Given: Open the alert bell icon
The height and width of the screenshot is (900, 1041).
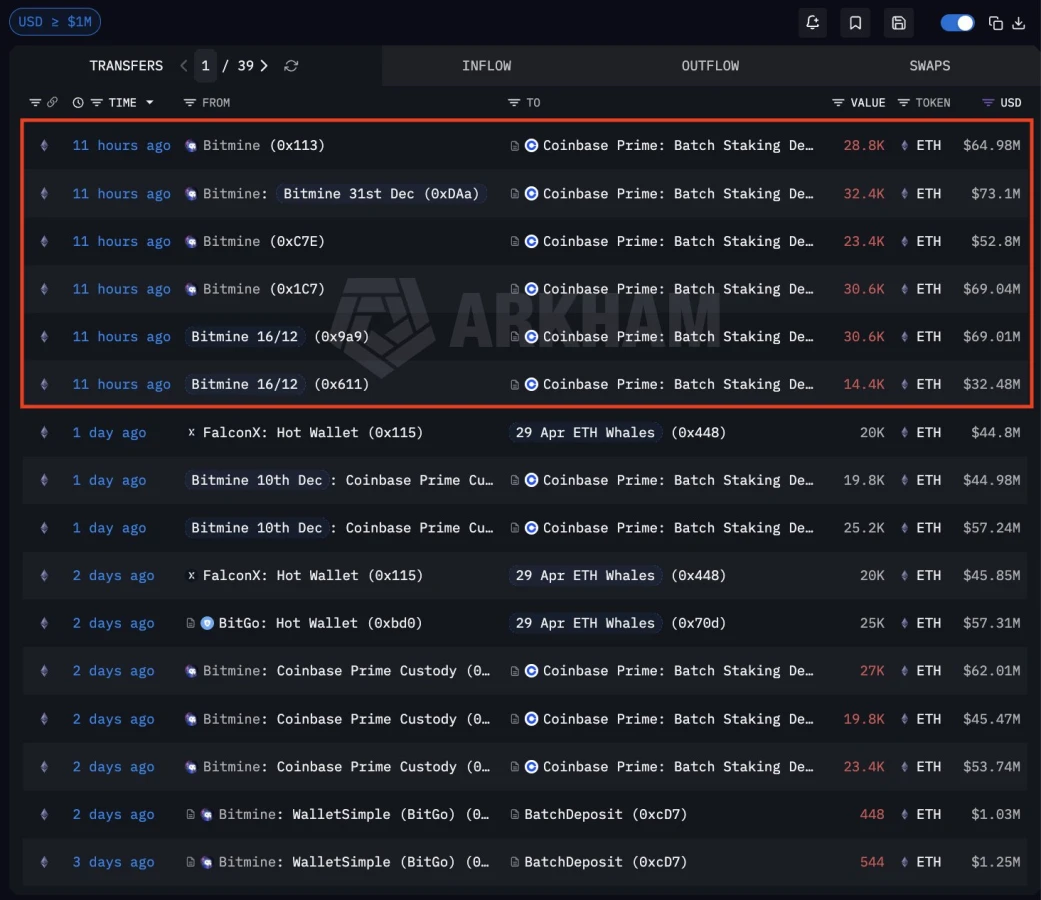Looking at the screenshot, I should point(812,23).
